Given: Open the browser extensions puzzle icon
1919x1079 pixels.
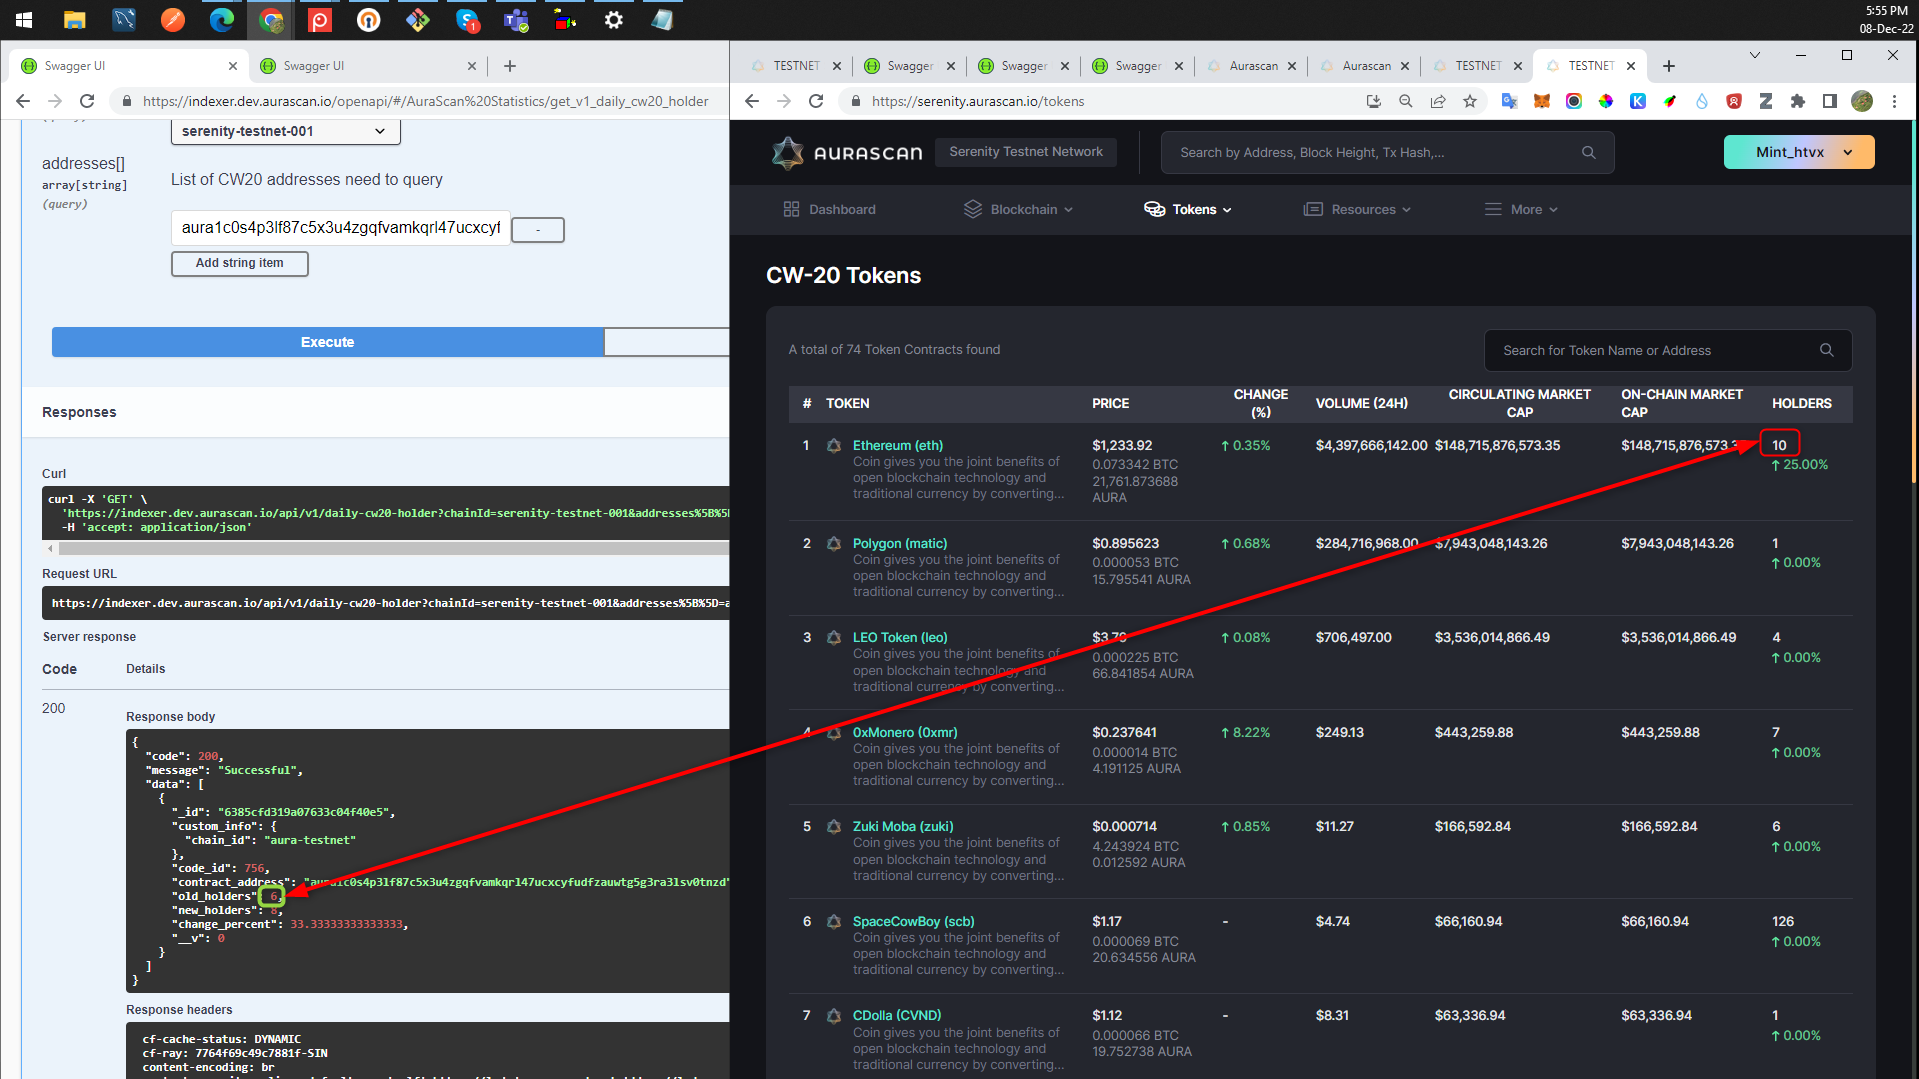Looking at the screenshot, I should pyautogui.click(x=1797, y=101).
